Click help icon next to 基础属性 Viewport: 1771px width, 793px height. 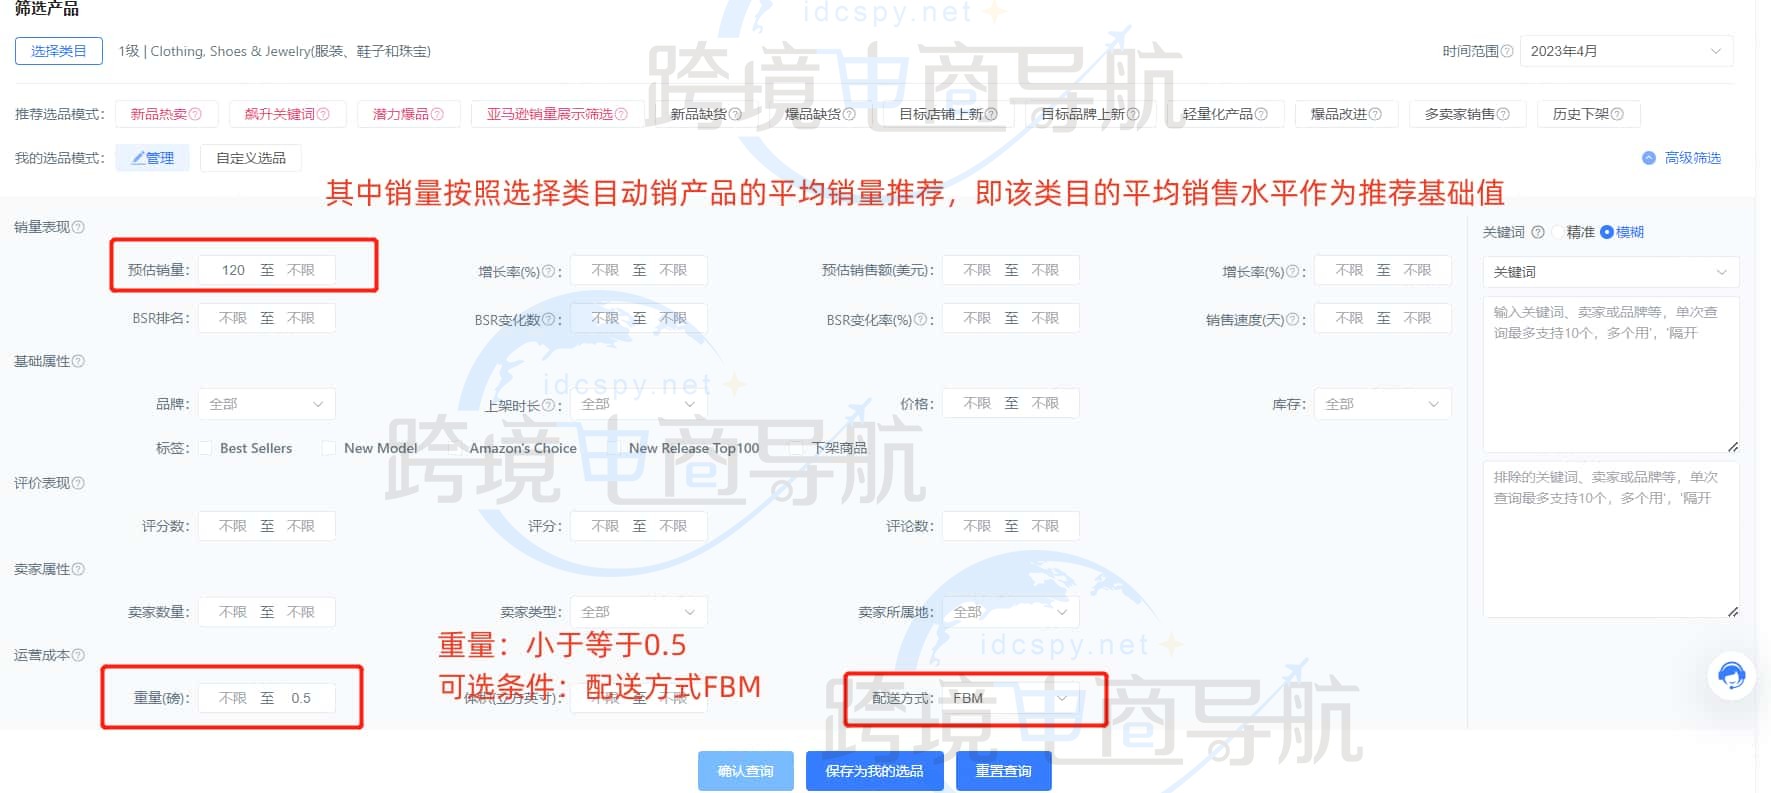pos(78,361)
